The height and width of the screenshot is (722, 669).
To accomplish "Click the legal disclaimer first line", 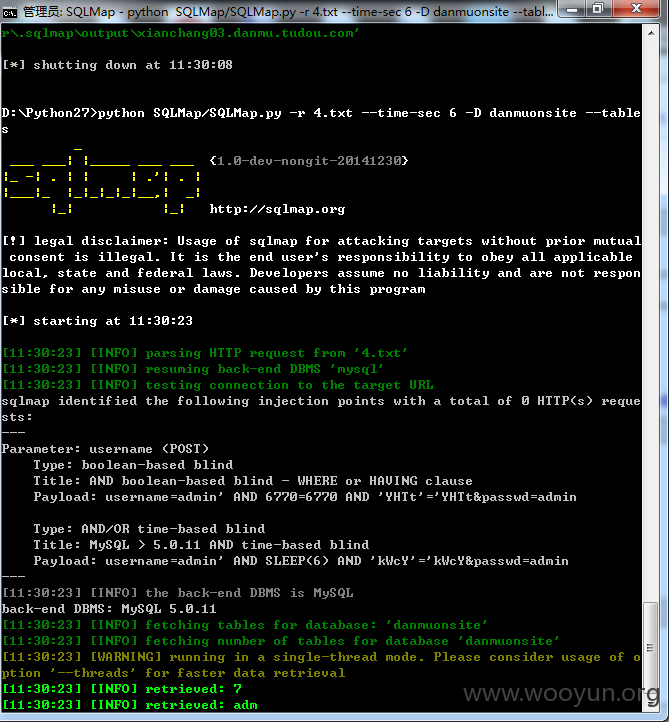I will click(x=321, y=241).
